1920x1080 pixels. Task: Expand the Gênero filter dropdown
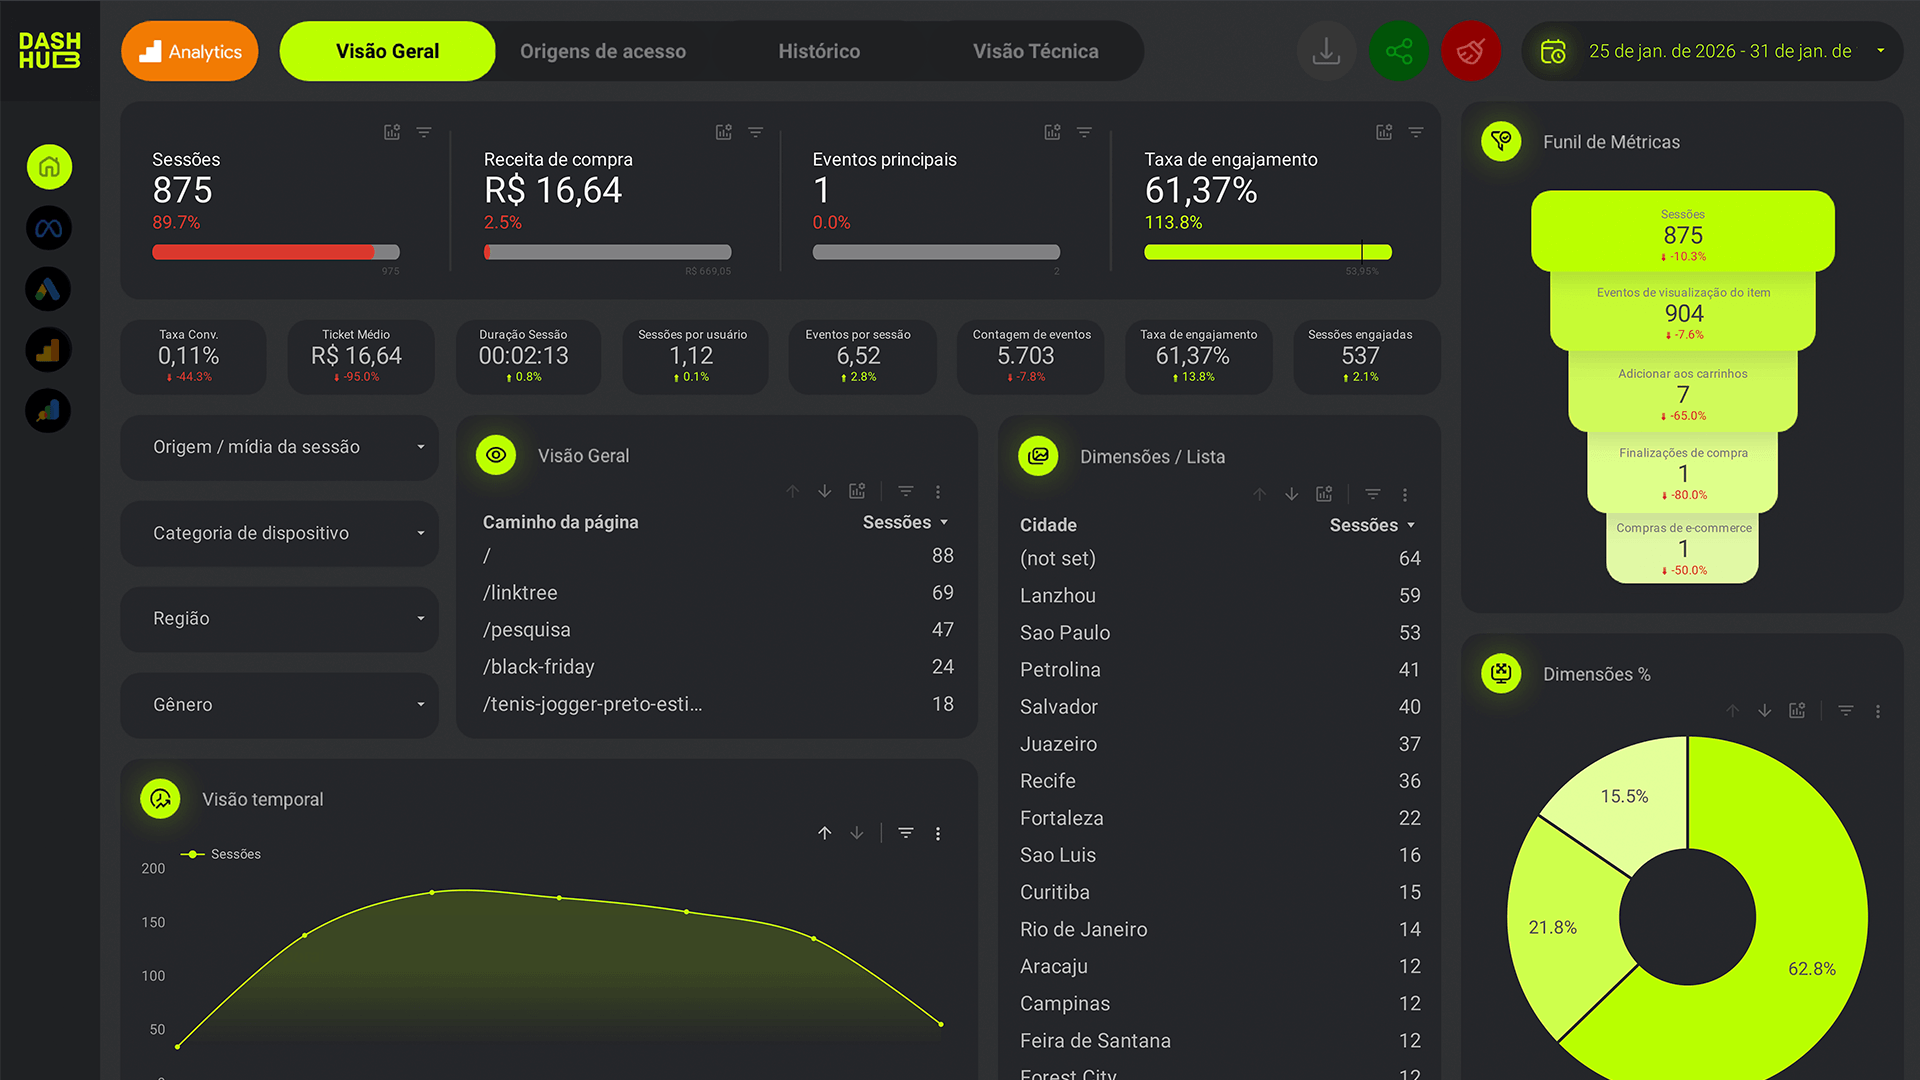click(x=280, y=705)
